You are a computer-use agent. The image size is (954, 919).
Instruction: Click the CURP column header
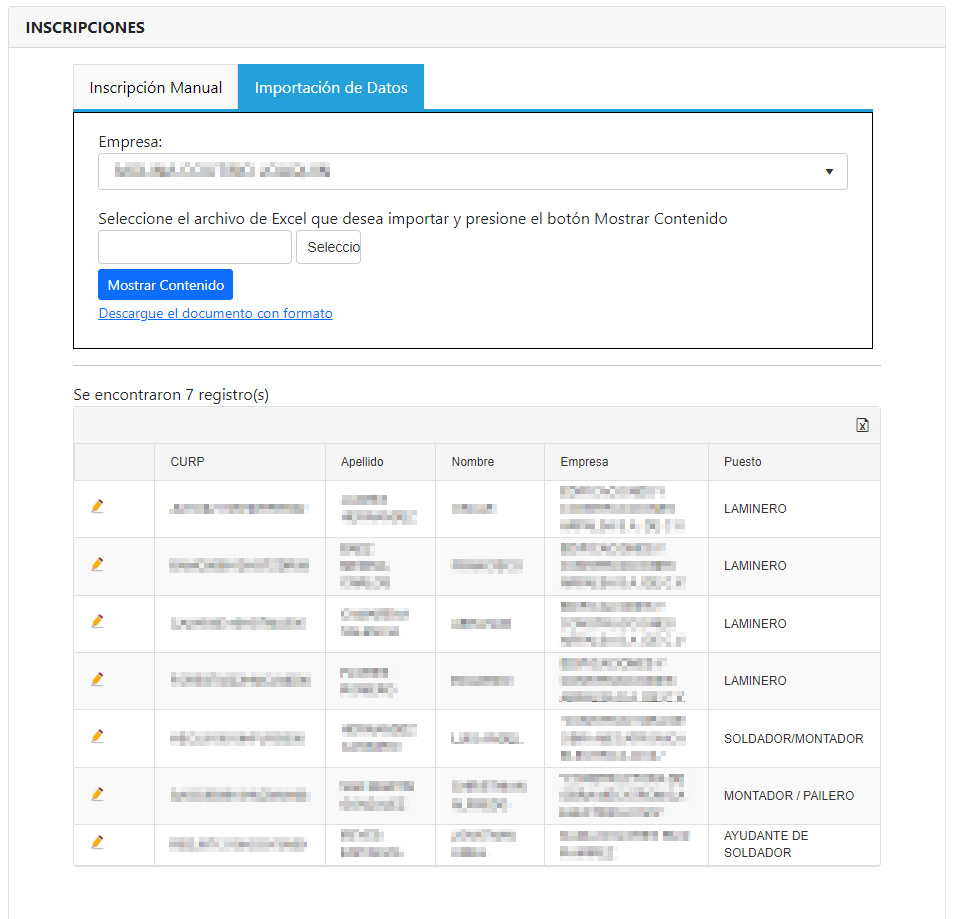(187, 462)
